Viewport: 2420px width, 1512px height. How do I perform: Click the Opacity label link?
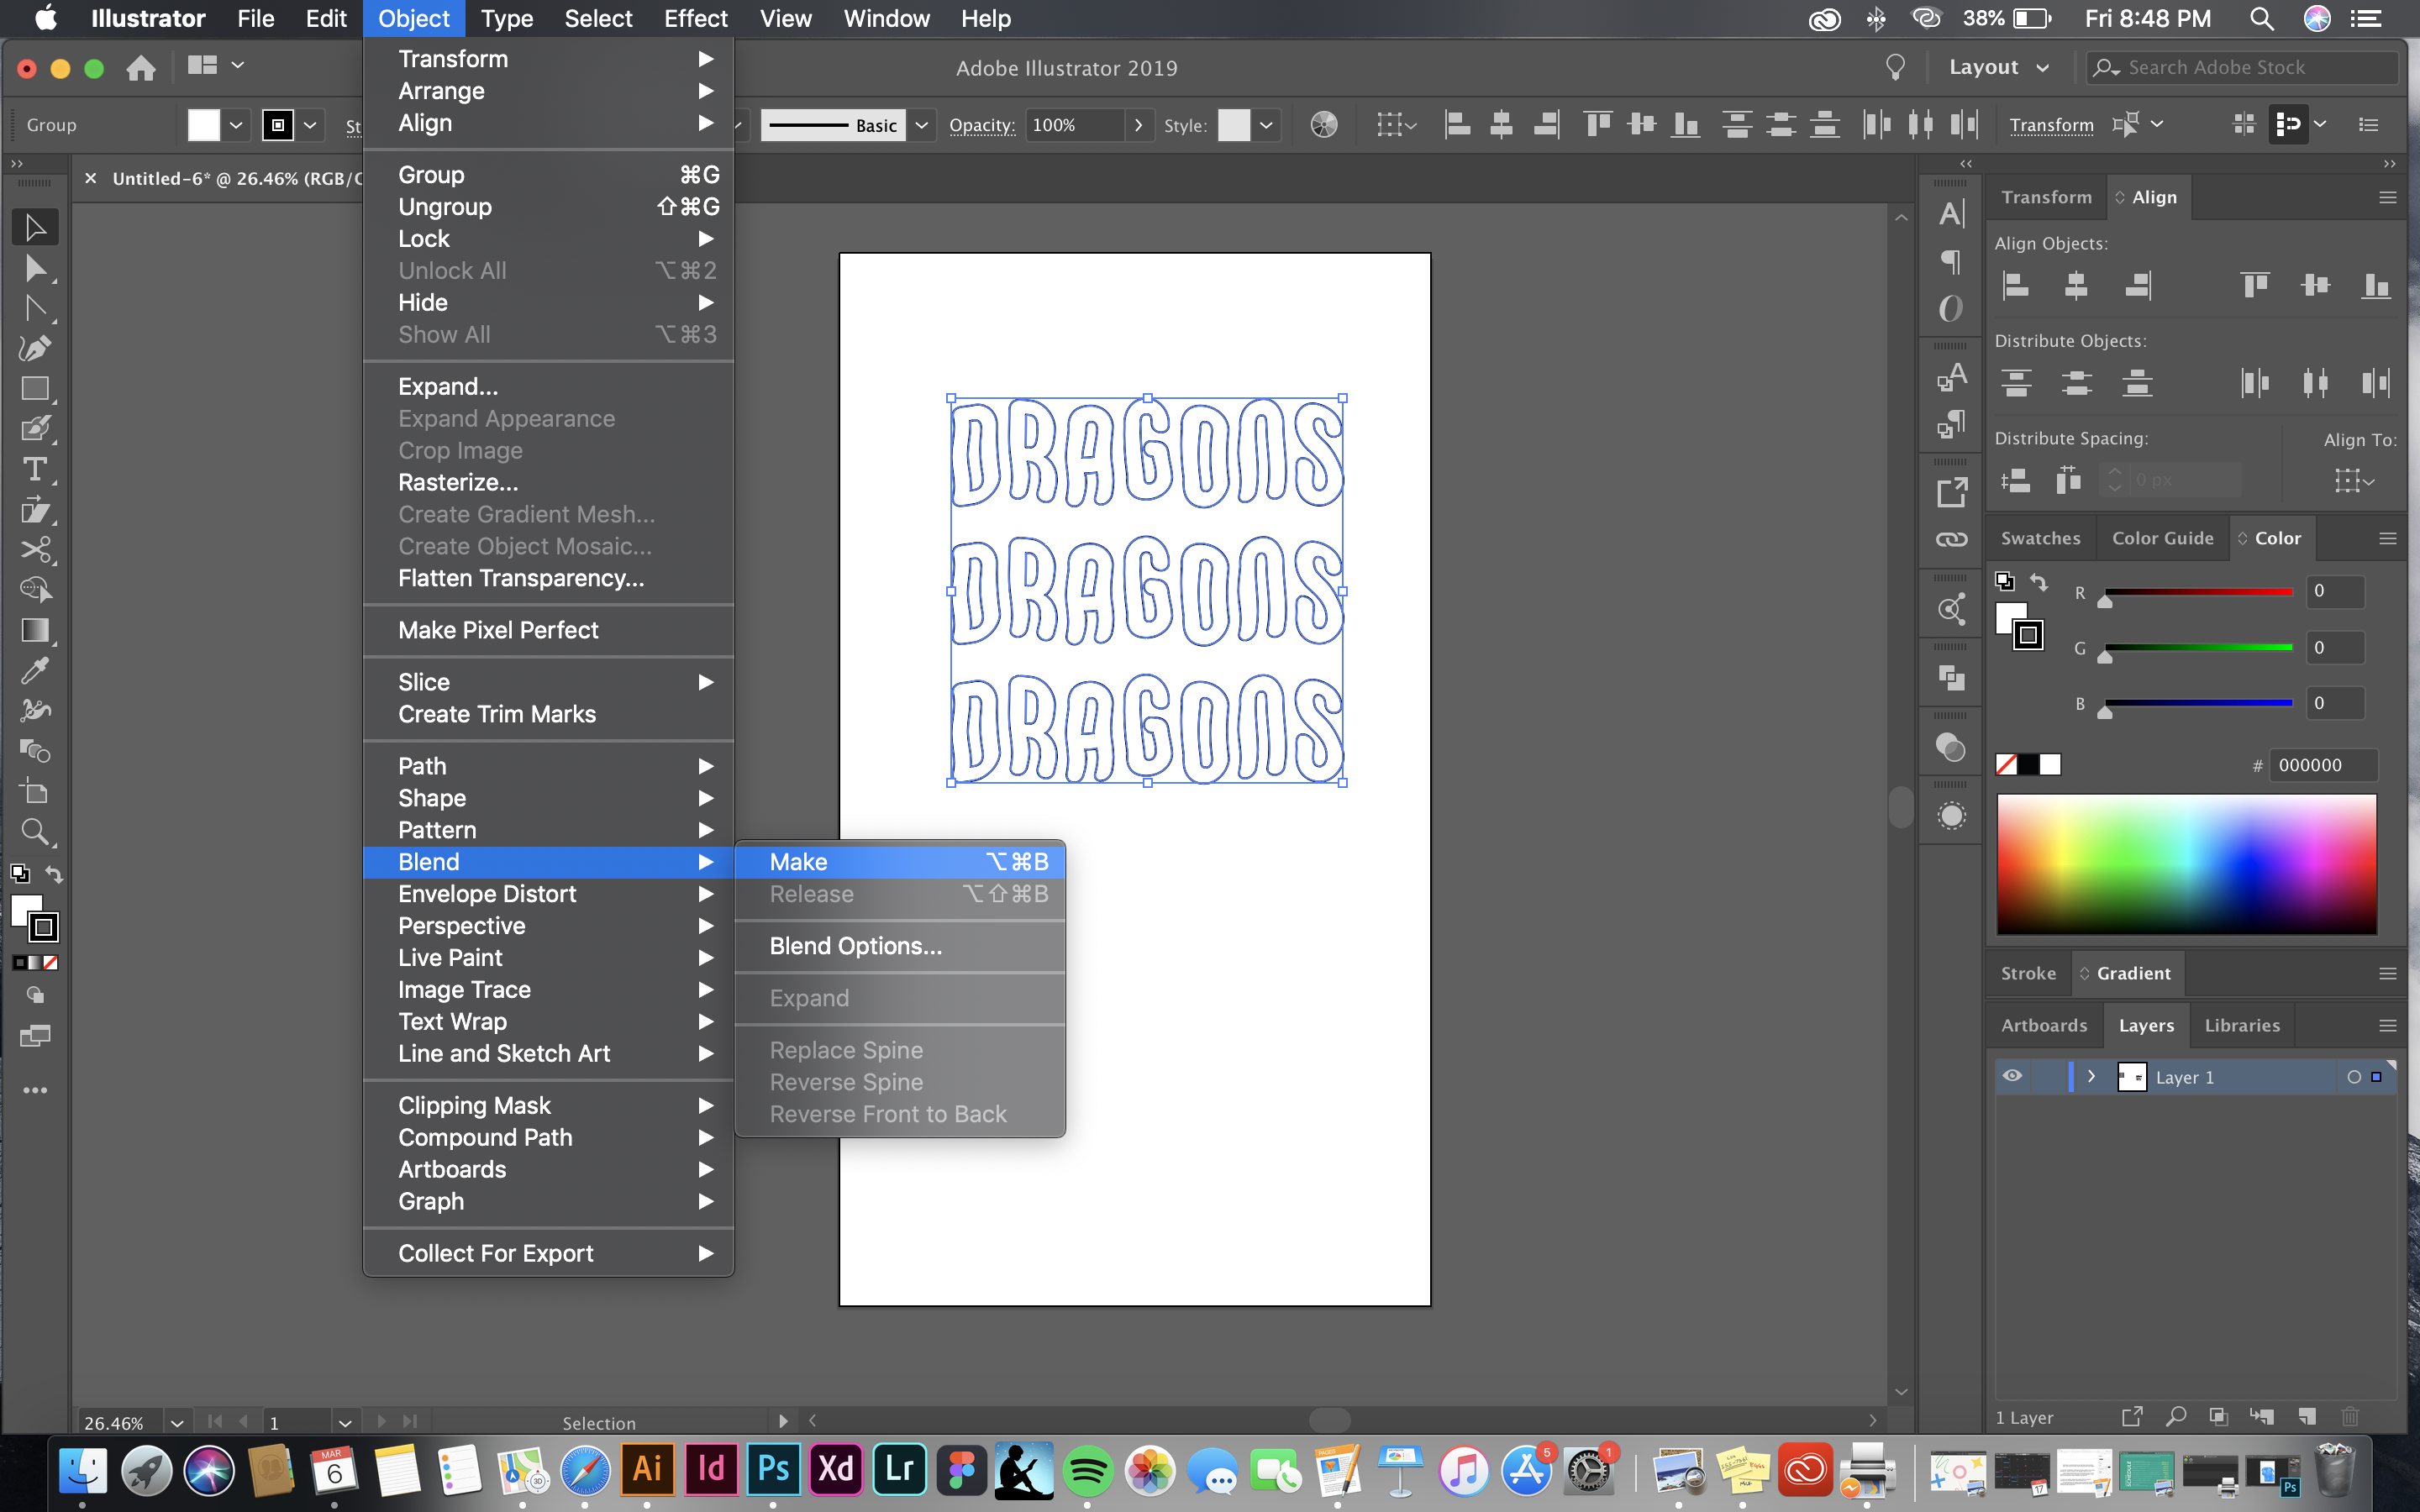point(982,125)
